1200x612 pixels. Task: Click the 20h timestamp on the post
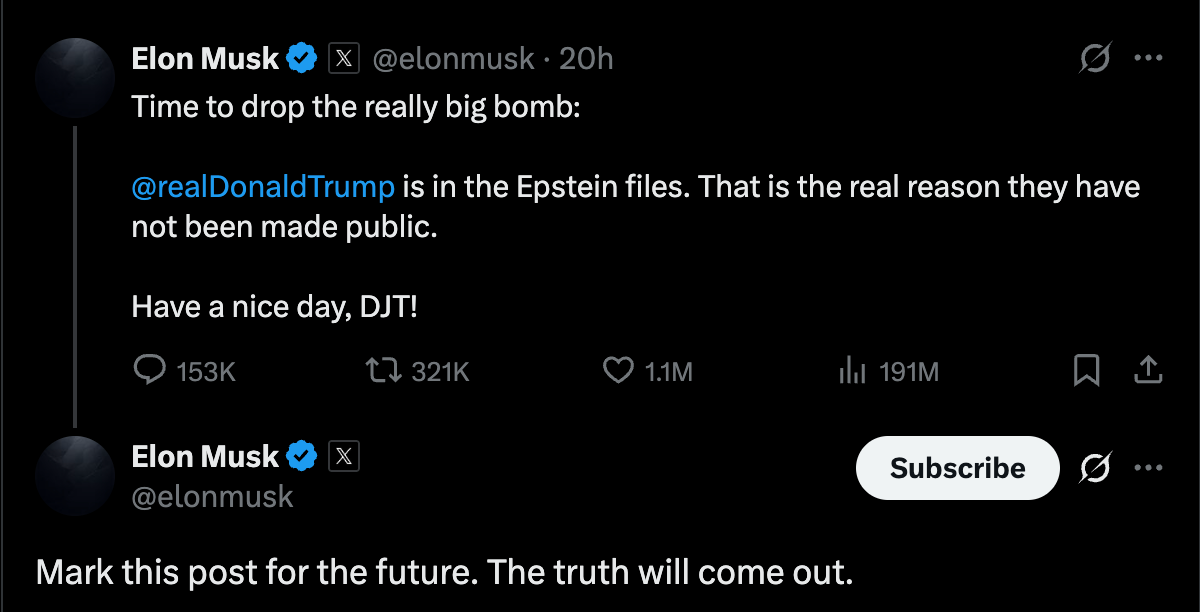586,60
